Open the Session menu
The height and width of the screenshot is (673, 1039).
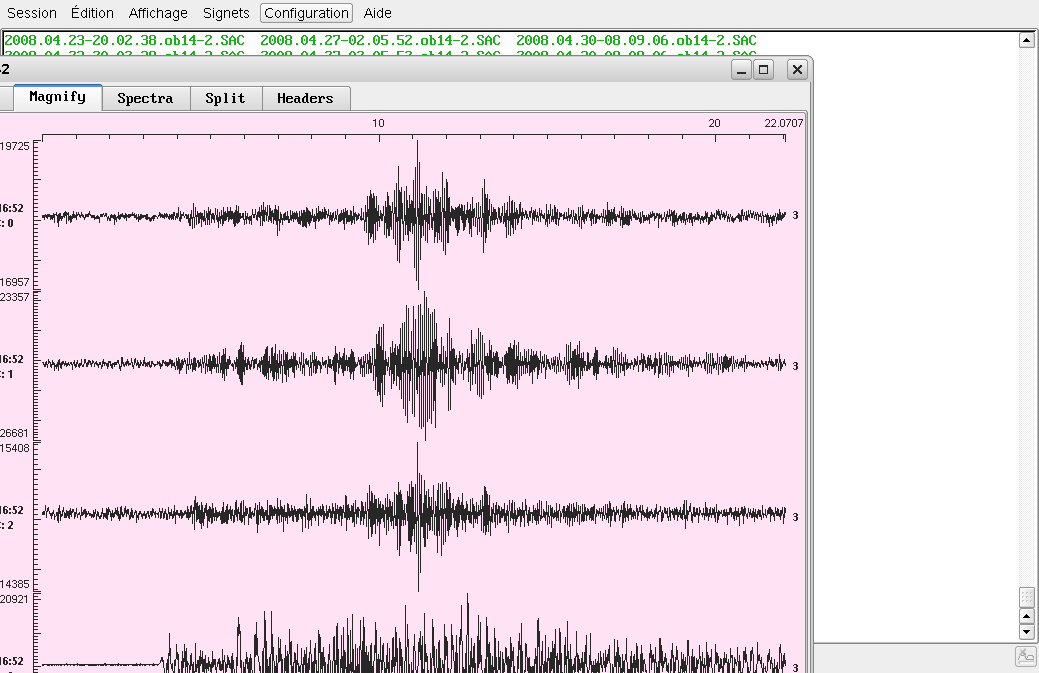pos(32,13)
